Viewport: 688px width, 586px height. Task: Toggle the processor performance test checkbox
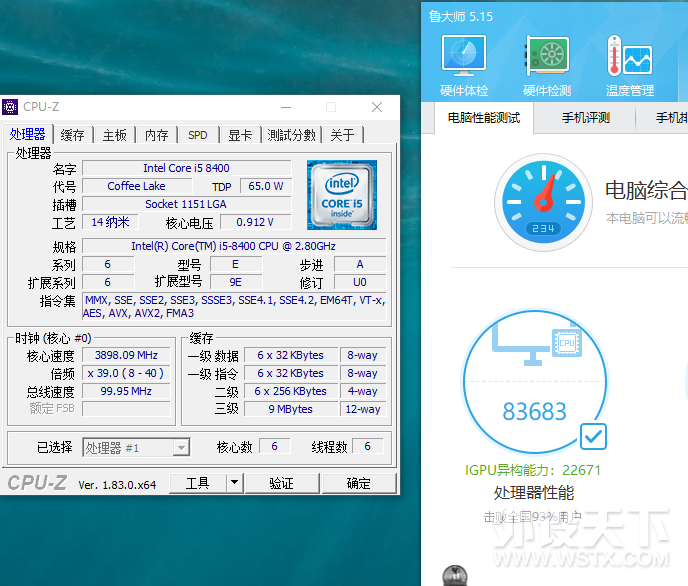(x=593, y=436)
